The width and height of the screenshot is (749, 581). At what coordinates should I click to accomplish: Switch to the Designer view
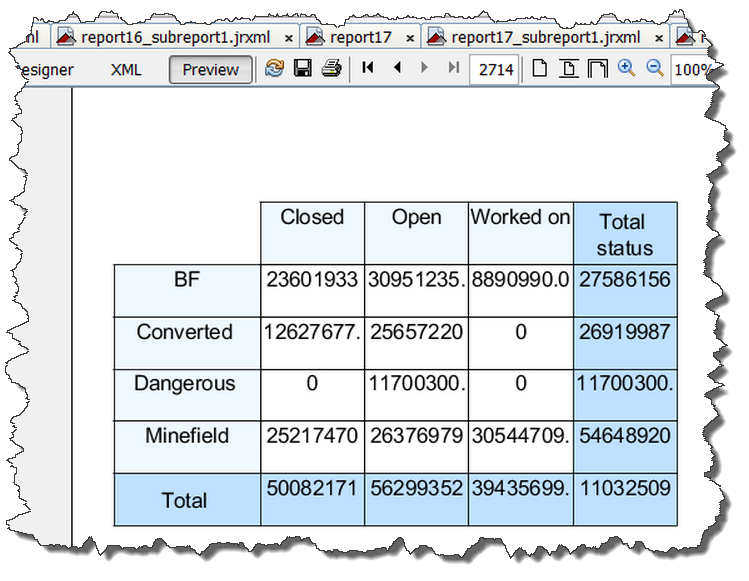pyautogui.click(x=44, y=70)
